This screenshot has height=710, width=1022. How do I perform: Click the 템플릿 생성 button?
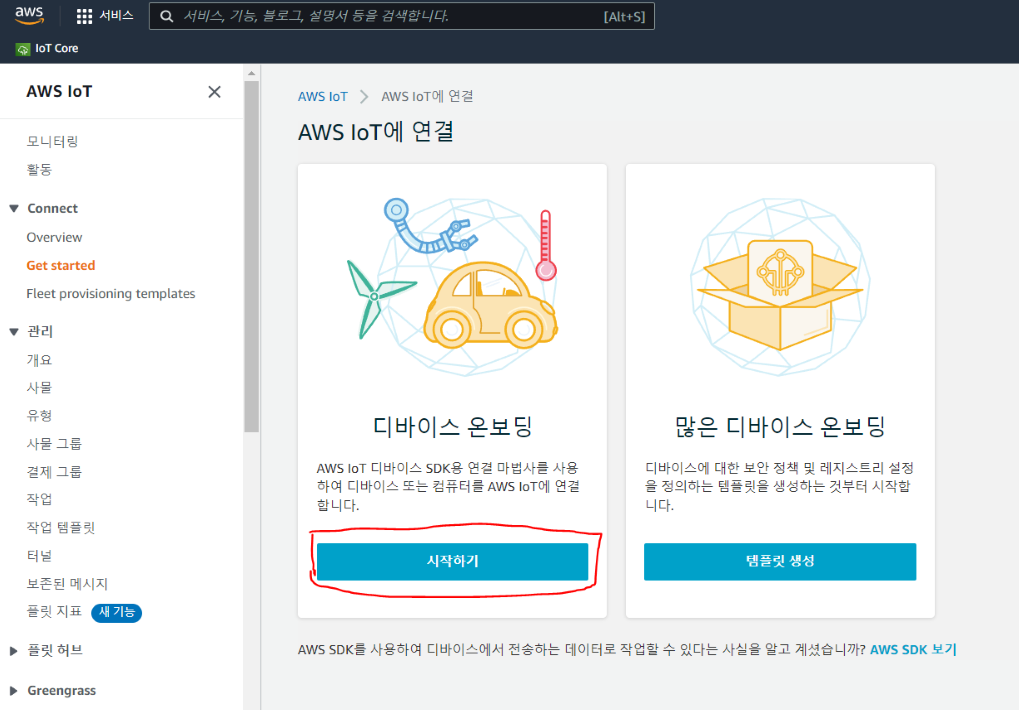click(780, 561)
